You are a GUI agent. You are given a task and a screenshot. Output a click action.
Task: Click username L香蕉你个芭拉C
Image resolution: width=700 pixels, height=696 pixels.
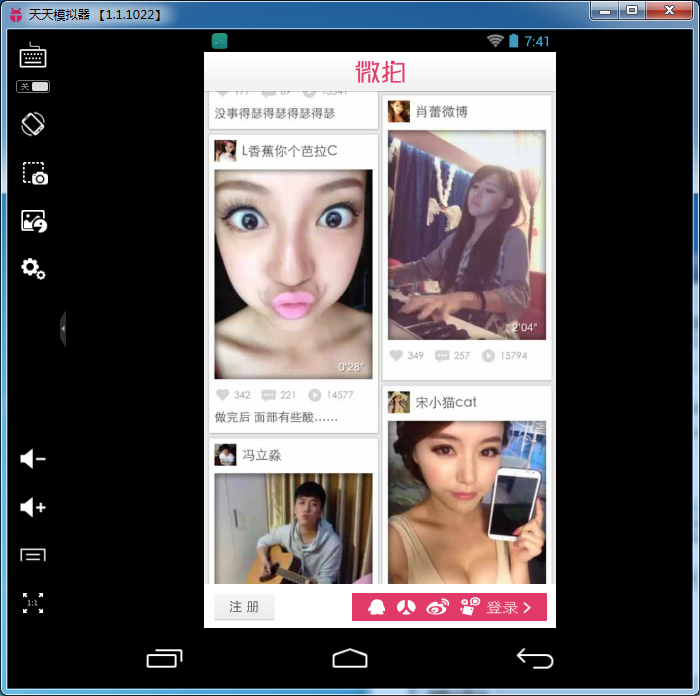click(289, 151)
